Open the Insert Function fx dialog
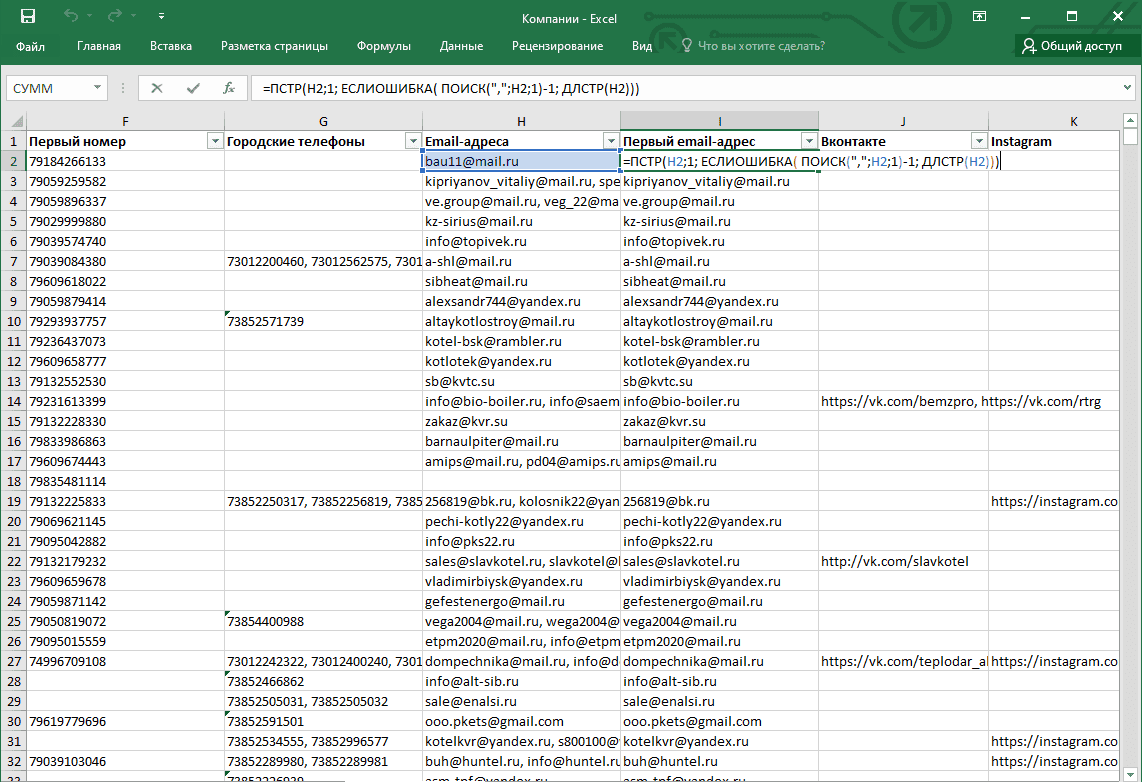Viewport: 1142px width, 782px height. pyautogui.click(x=229, y=88)
